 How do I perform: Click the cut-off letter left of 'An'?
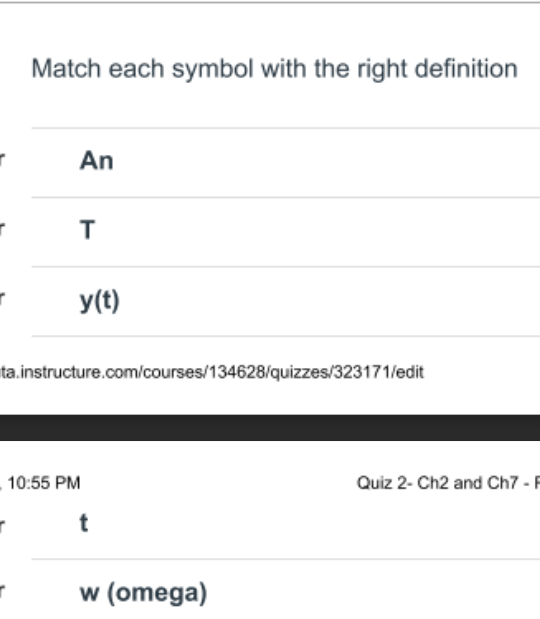point(2,160)
